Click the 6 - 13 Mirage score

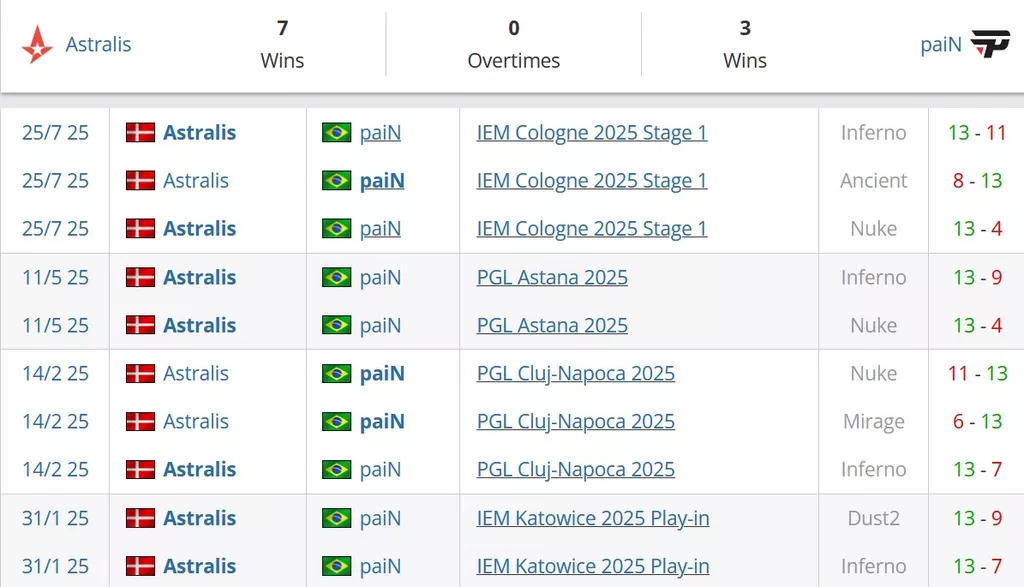(977, 421)
